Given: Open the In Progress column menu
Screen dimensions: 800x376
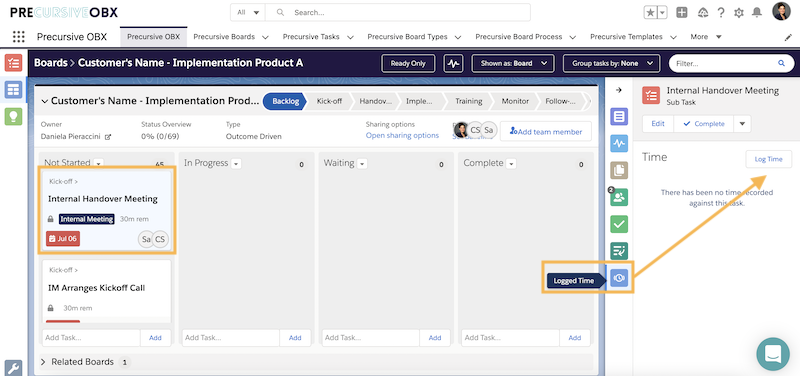Looking at the screenshot, I should pos(236,164).
